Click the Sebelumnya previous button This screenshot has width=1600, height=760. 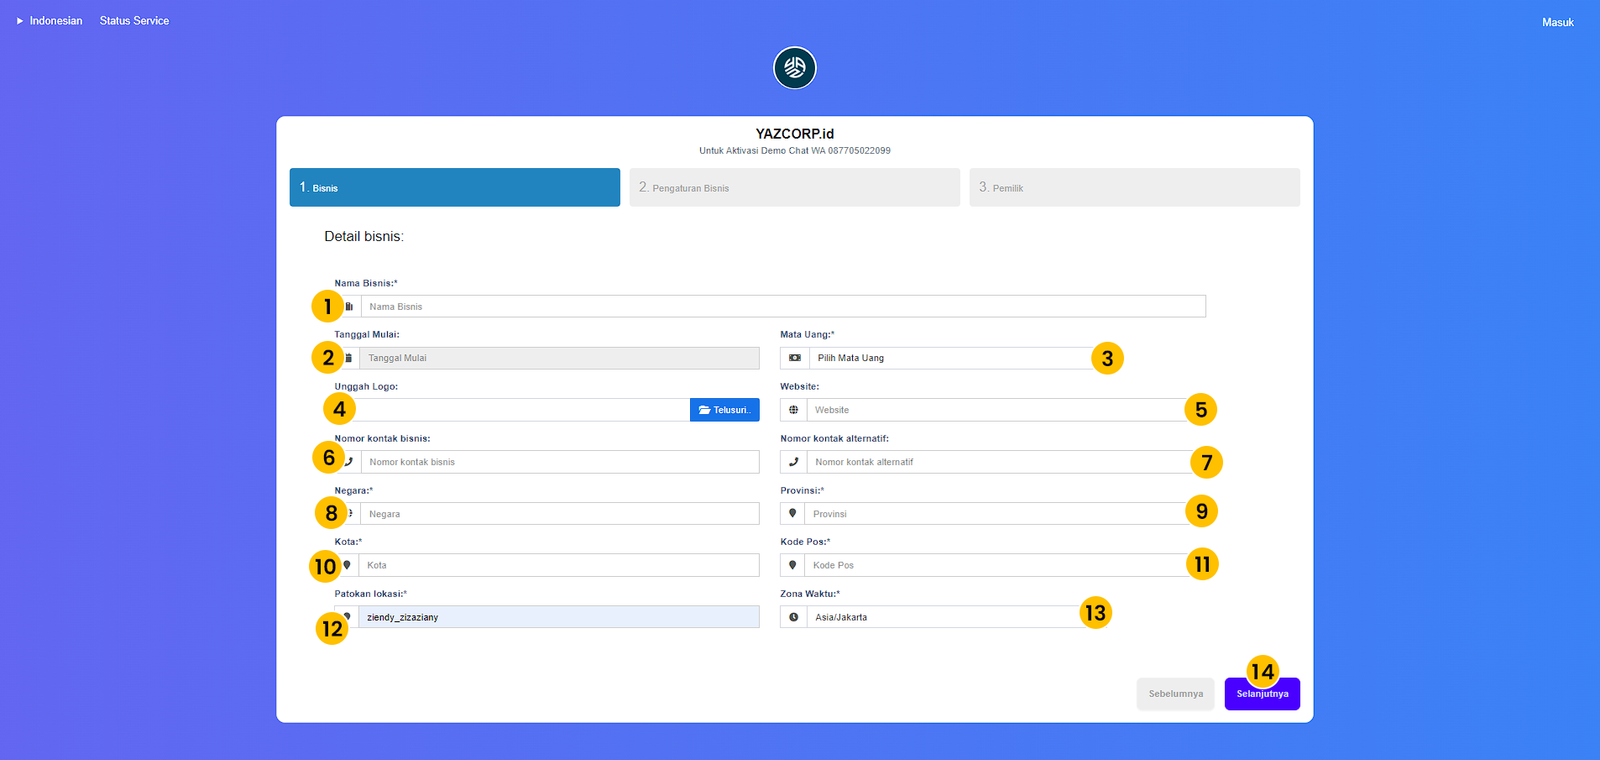(x=1176, y=694)
